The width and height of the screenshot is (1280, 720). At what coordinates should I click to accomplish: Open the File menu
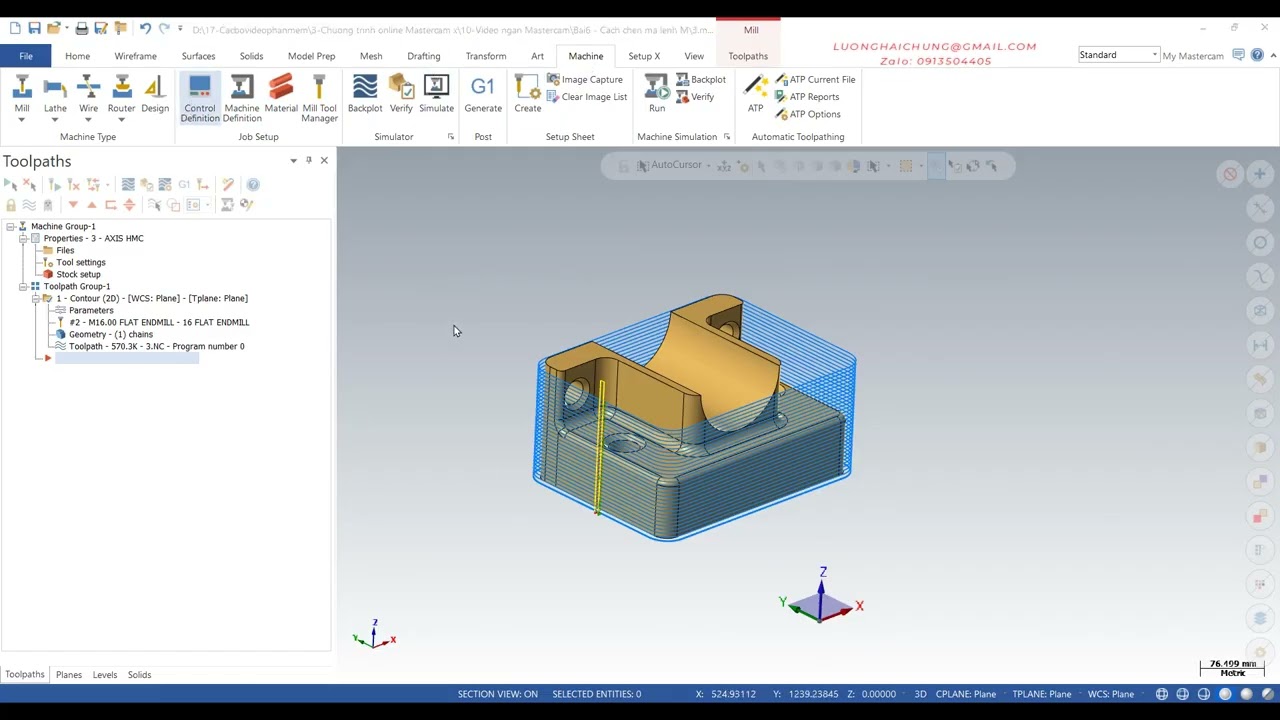pos(26,56)
